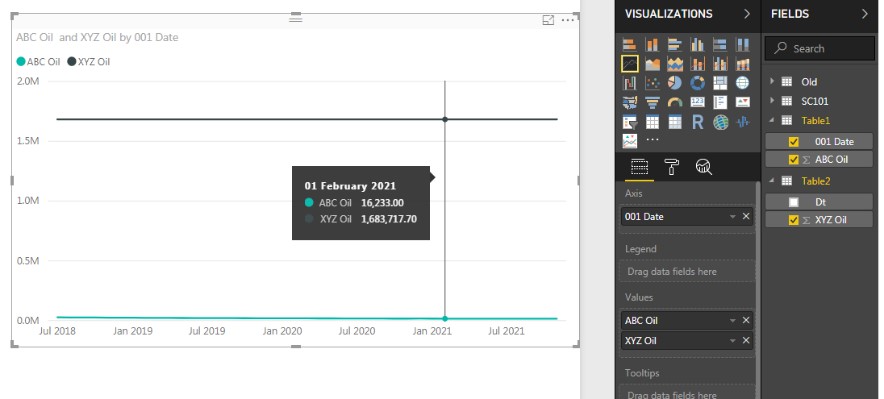This screenshot has height=399, width=884.
Task: Uncheck the XYZ Oil field checkbox
Action: coord(794,220)
